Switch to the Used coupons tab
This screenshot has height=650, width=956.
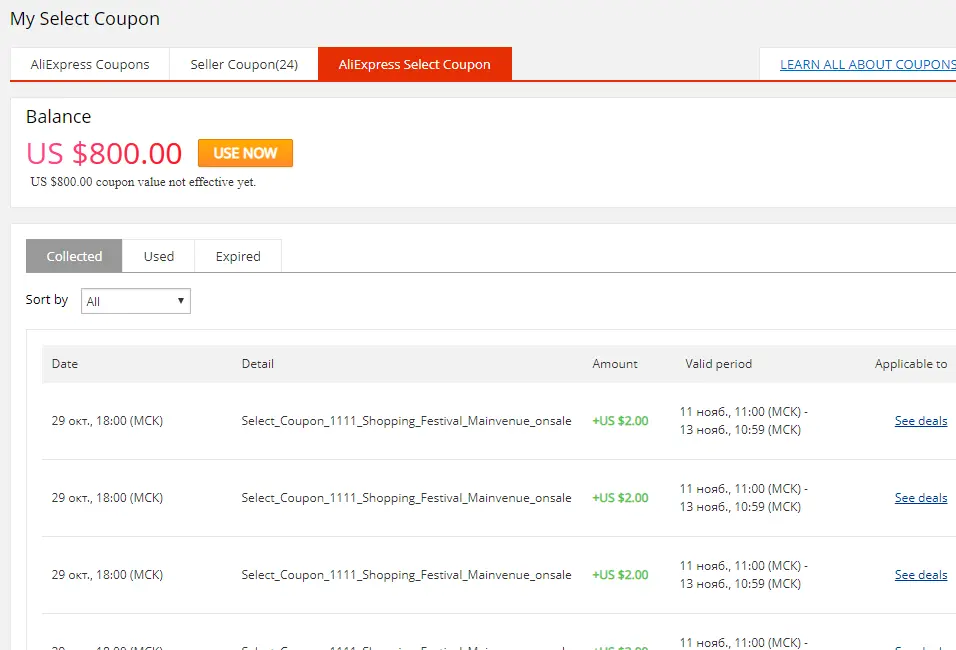(159, 256)
